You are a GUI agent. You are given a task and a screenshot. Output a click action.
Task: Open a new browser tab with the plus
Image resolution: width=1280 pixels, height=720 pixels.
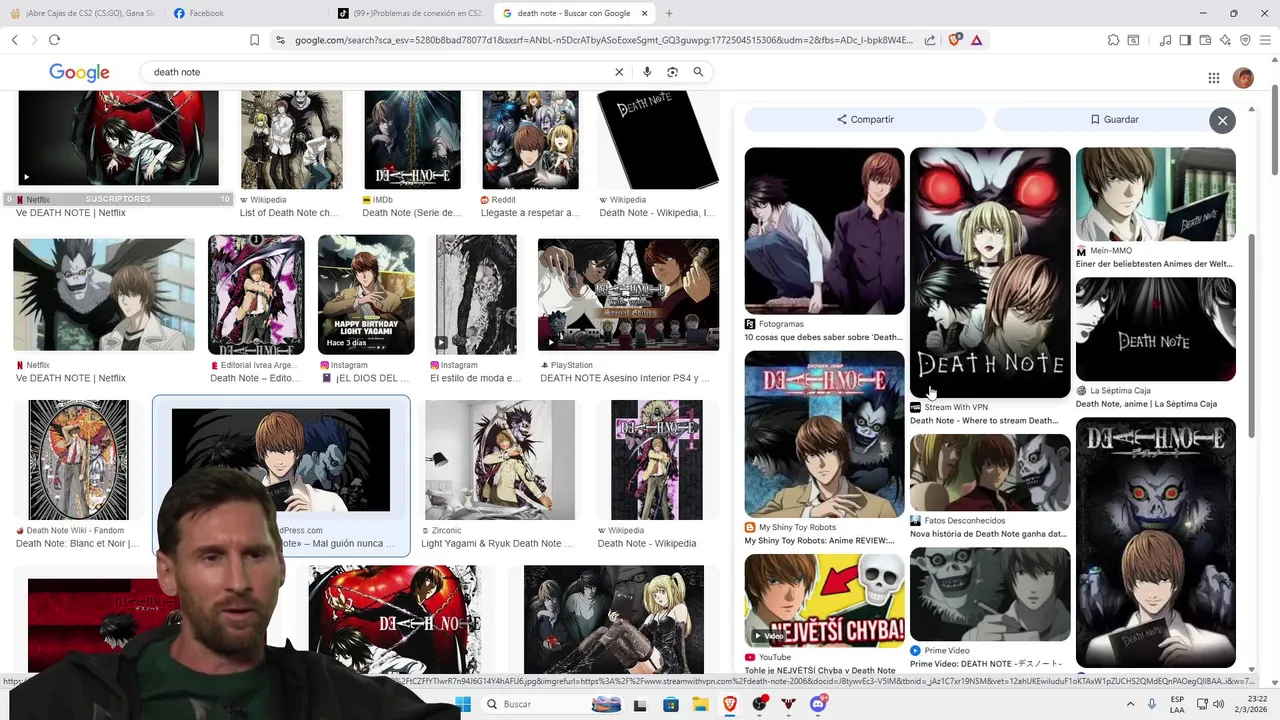669,13
